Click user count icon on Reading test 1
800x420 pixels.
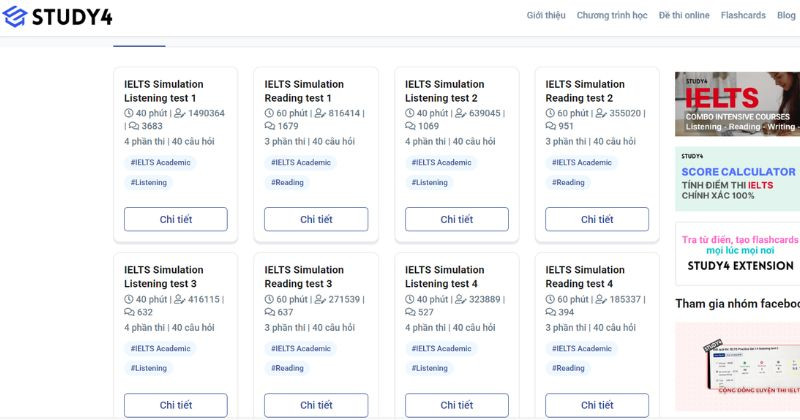(320, 114)
